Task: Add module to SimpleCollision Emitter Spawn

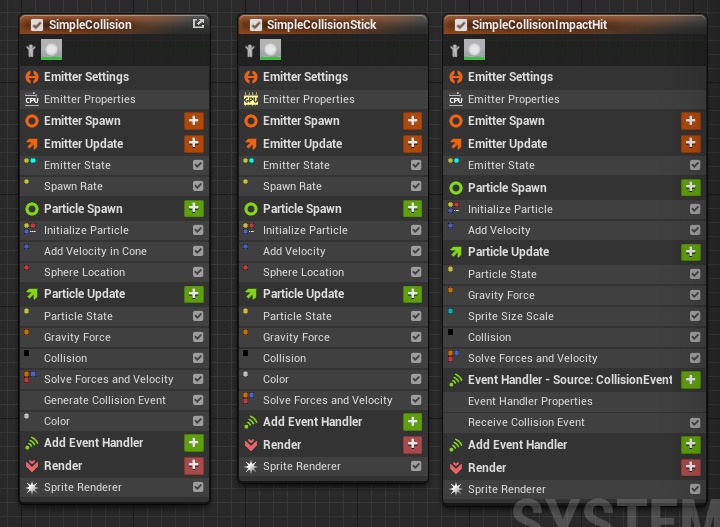Action: pos(194,121)
